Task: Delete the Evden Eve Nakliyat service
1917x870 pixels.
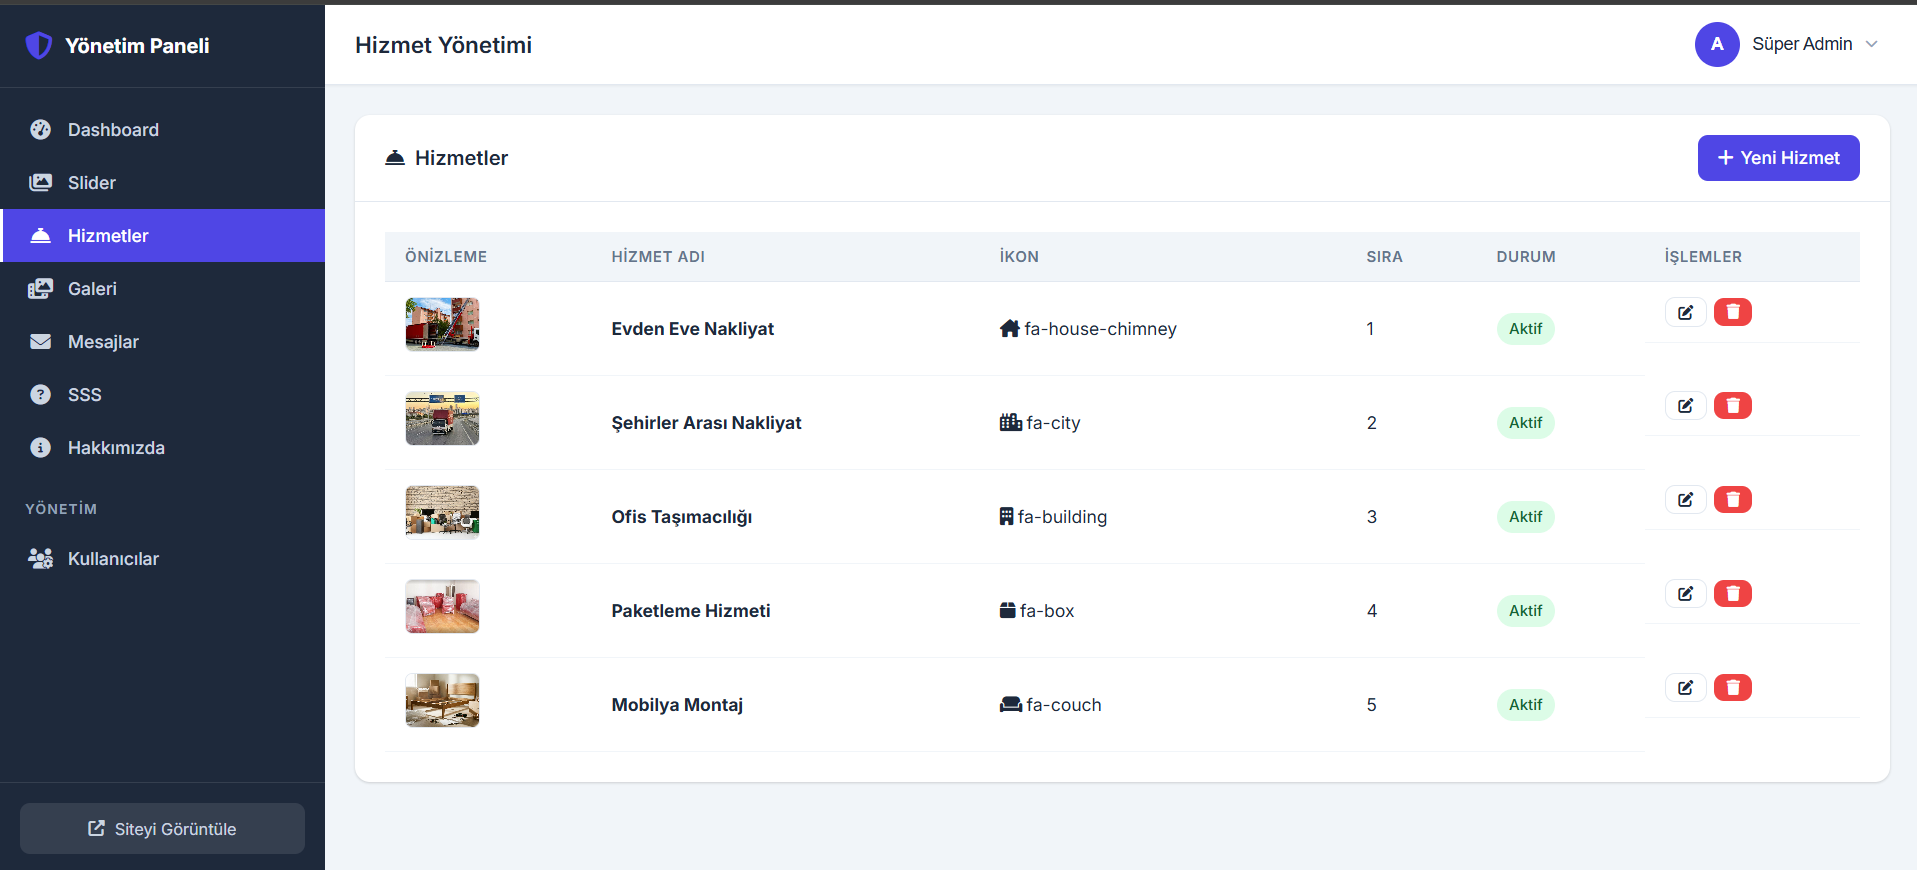Action: point(1733,312)
